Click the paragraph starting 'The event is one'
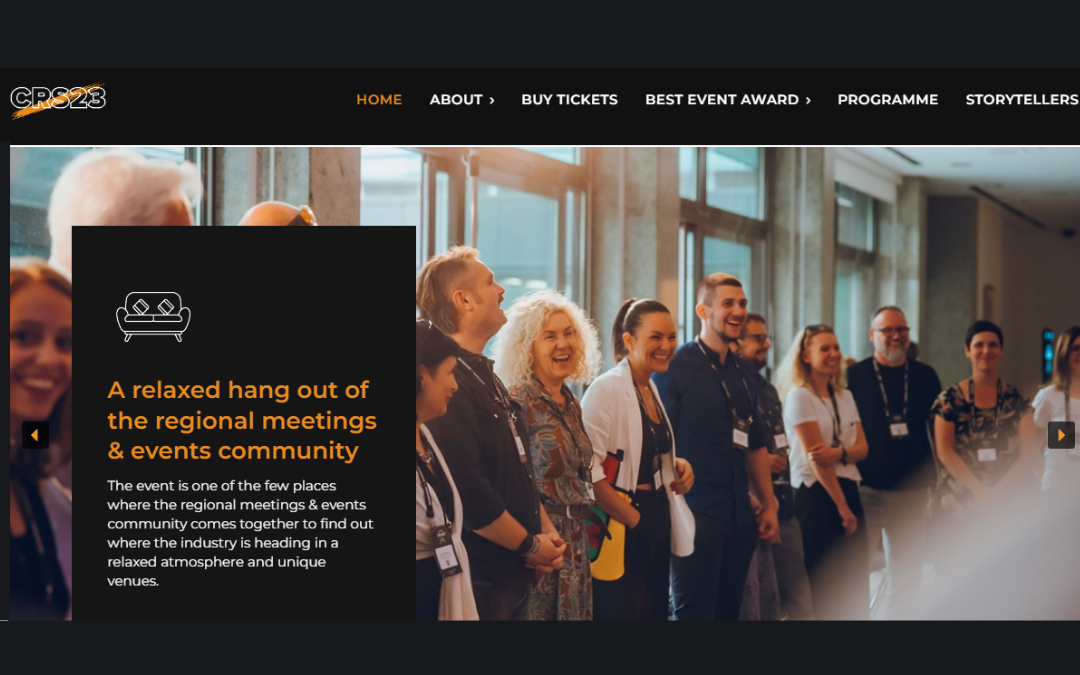The width and height of the screenshot is (1080, 675). tap(240, 533)
